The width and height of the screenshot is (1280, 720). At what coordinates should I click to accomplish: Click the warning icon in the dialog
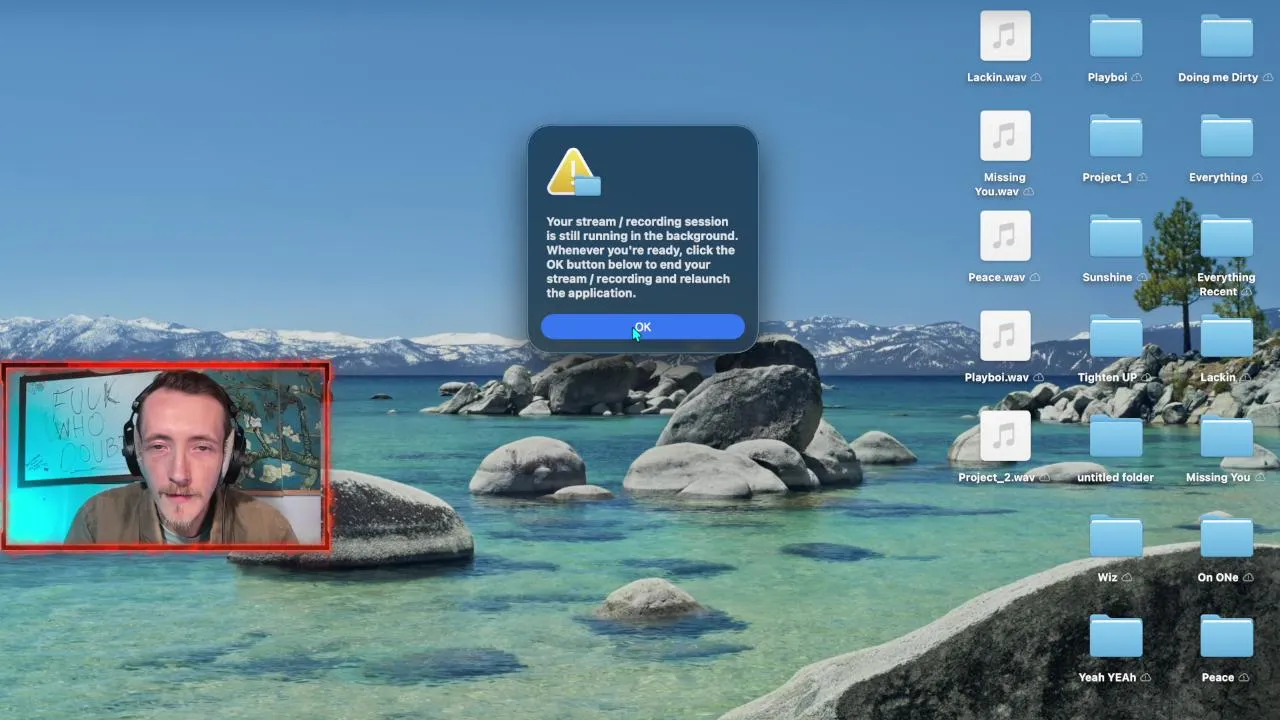pyautogui.click(x=574, y=172)
